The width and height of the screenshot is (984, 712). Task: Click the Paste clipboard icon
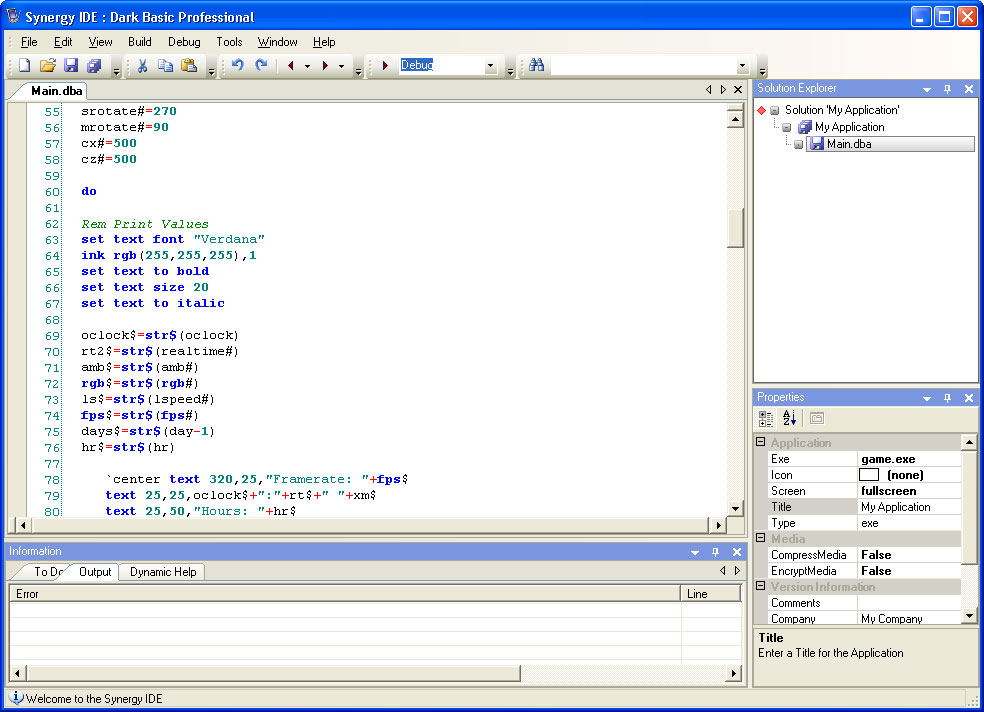(189, 66)
